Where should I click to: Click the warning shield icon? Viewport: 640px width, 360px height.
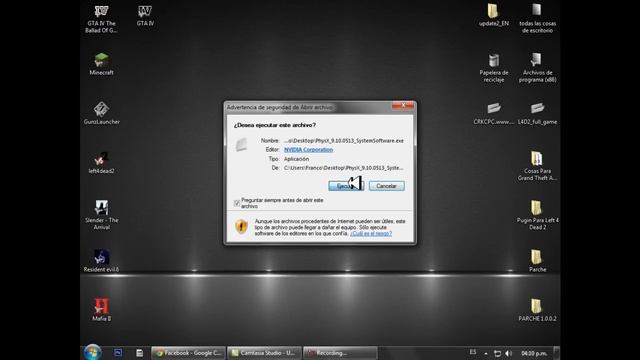point(241,226)
